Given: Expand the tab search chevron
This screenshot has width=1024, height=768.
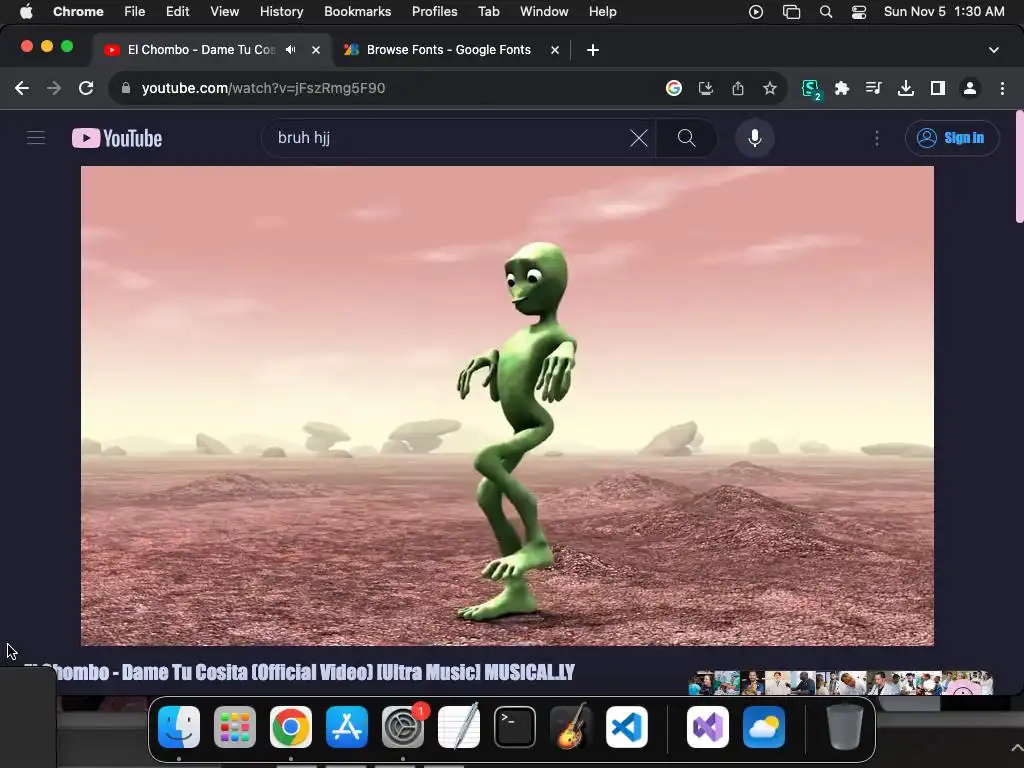Looking at the screenshot, I should (994, 50).
